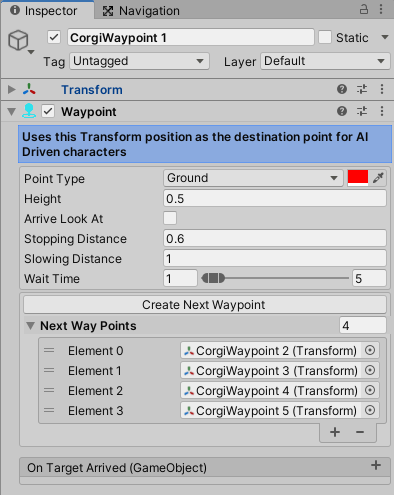
Task: Click the Waypoint component title
Action: pos(89,112)
